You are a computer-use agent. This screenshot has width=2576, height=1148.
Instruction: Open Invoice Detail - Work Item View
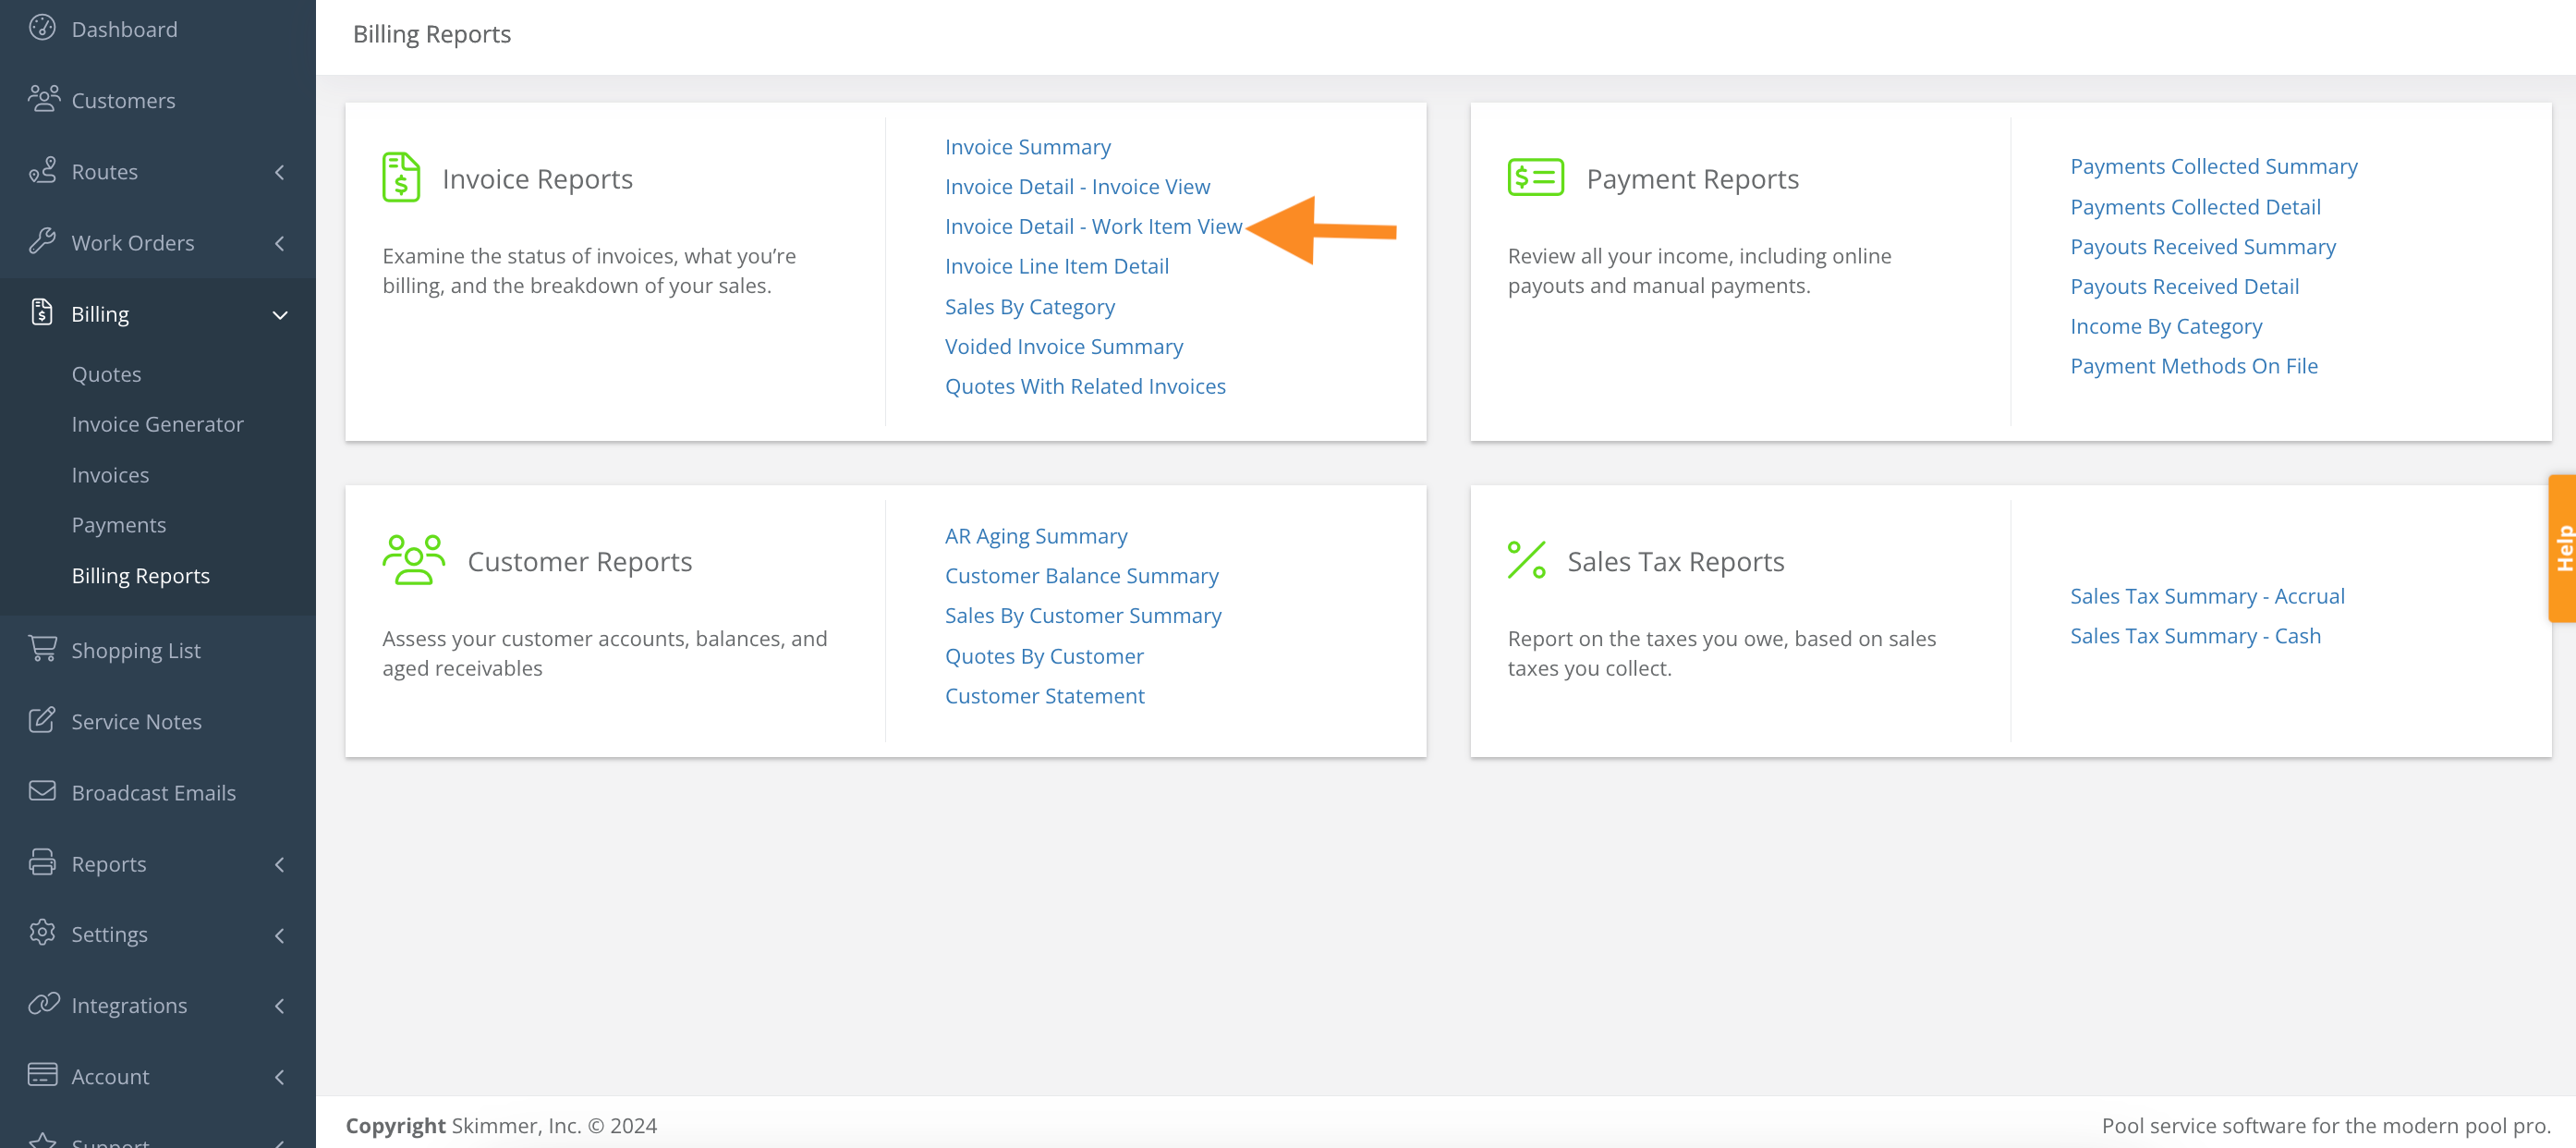(x=1093, y=226)
